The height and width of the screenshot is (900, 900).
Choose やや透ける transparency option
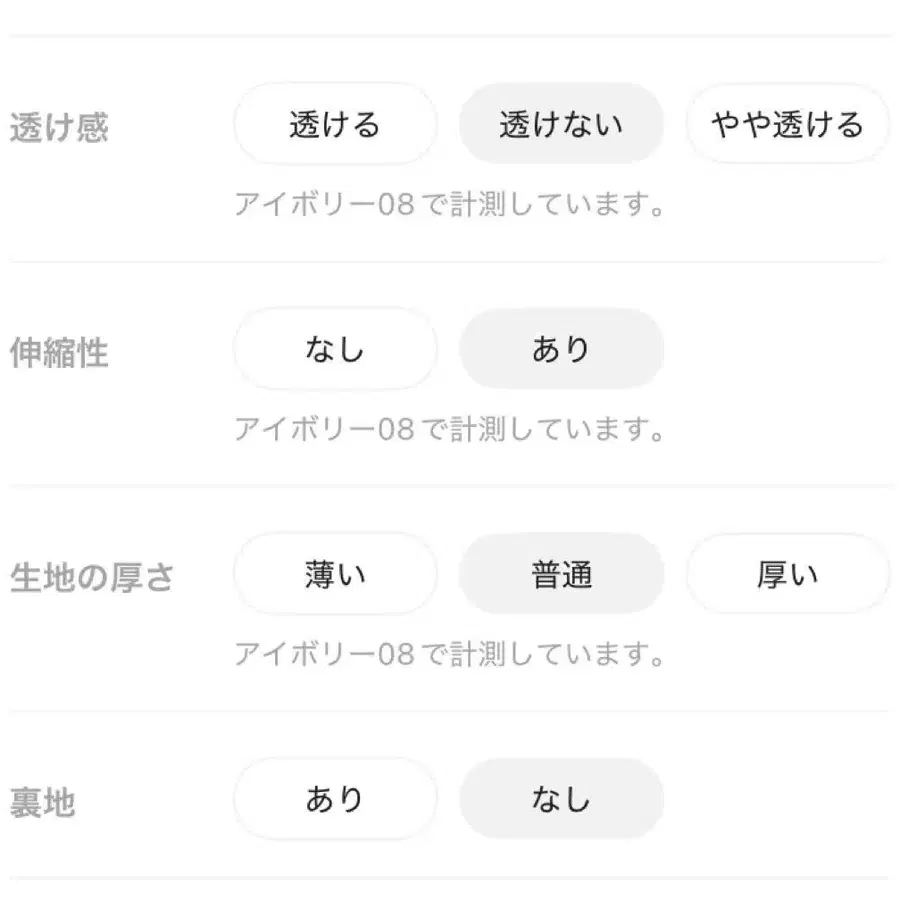pyautogui.click(x=787, y=124)
